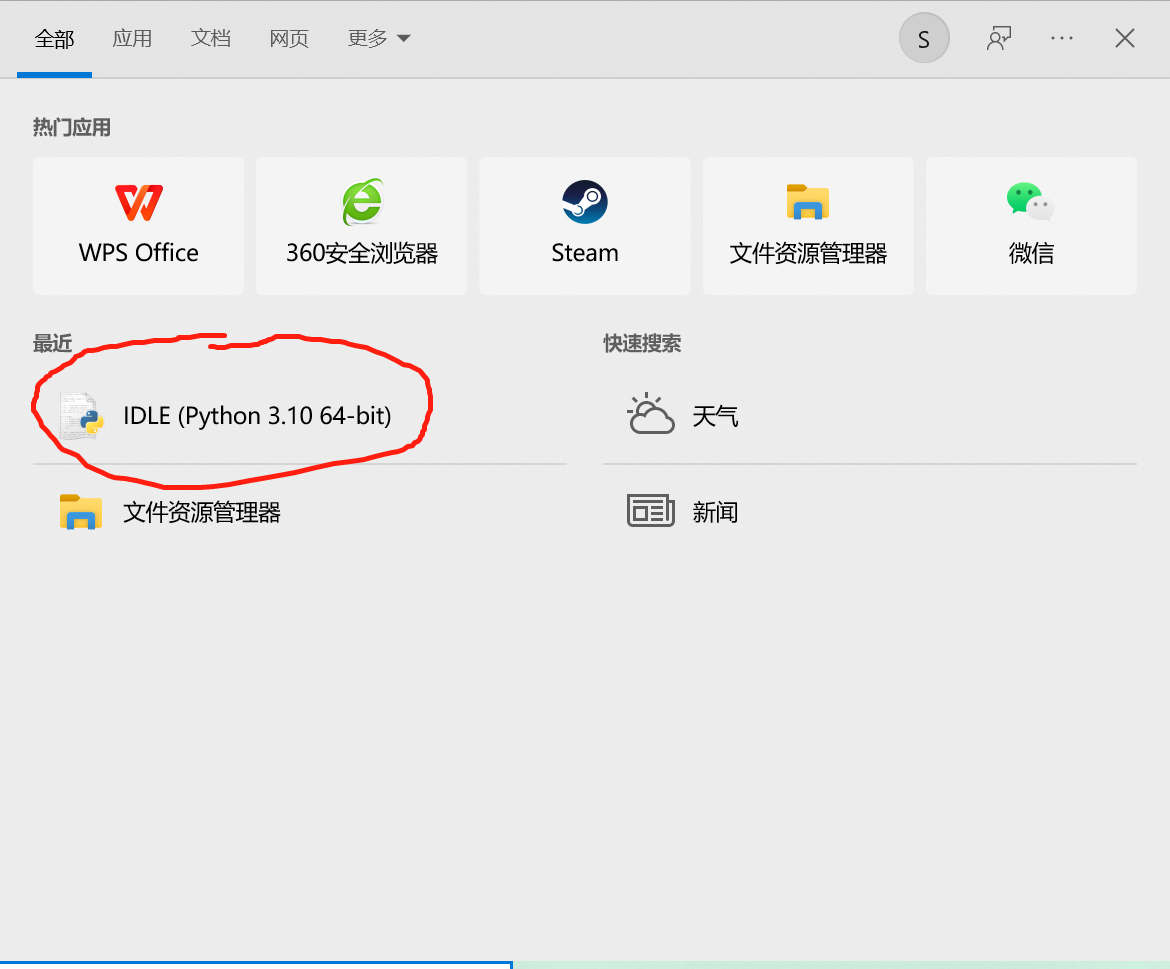The height and width of the screenshot is (969, 1170).
Task: Select the 天气 quick search
Action: click(x=869, y=415)
